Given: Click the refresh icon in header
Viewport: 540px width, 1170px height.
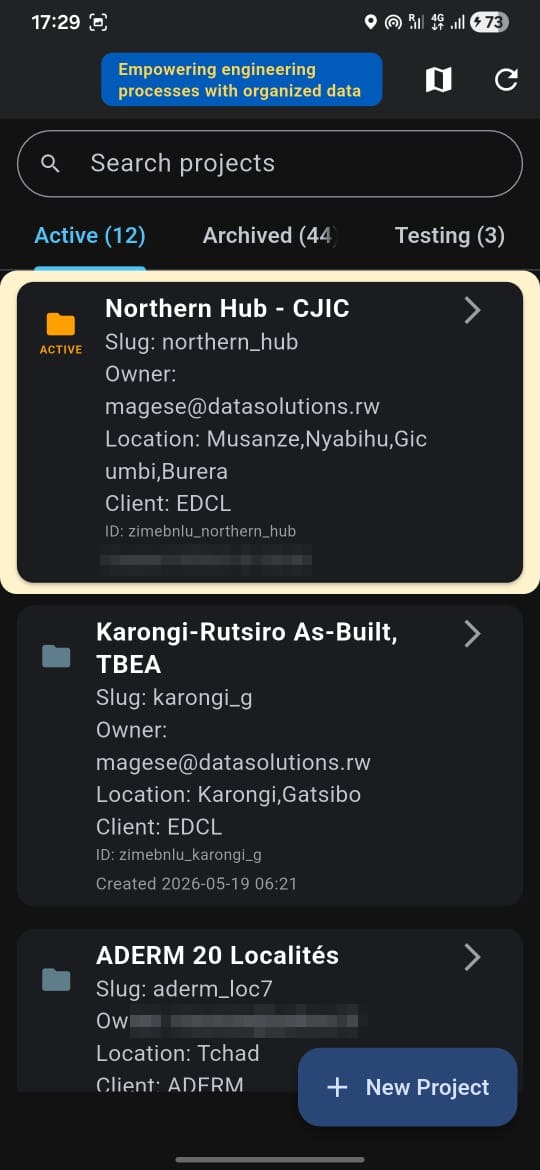Looking at the screenshot, I should 506,79.
